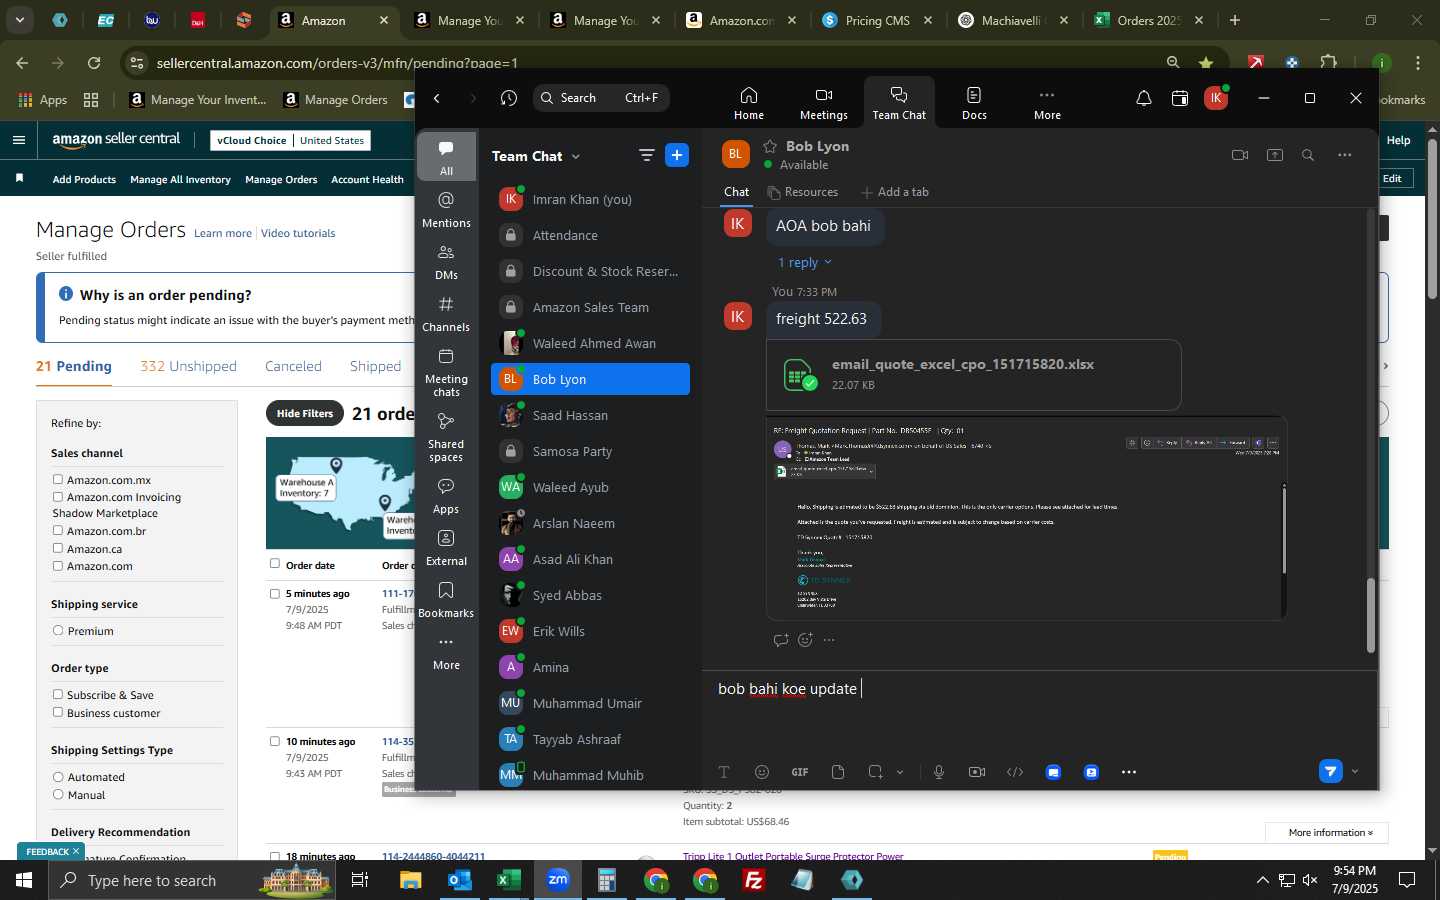
Task: Insert a code snippet
Action: [1015, 772]
